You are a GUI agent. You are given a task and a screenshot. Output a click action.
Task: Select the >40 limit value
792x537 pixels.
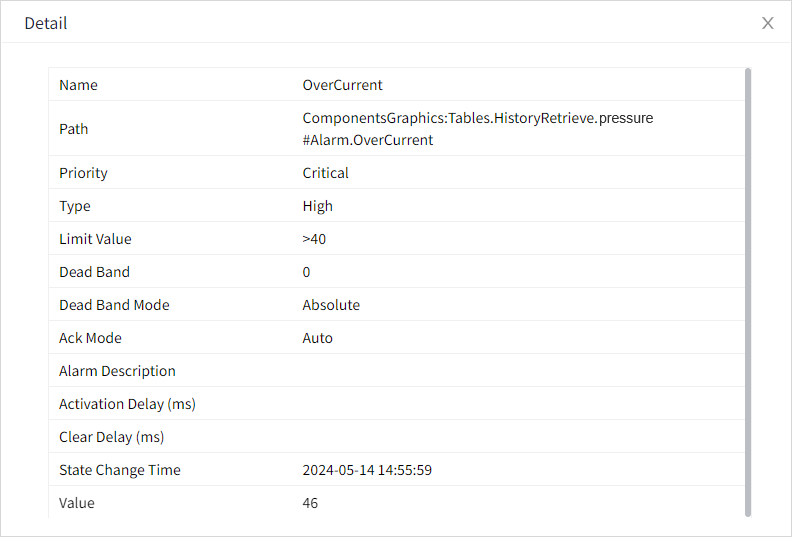click(314, 239)
